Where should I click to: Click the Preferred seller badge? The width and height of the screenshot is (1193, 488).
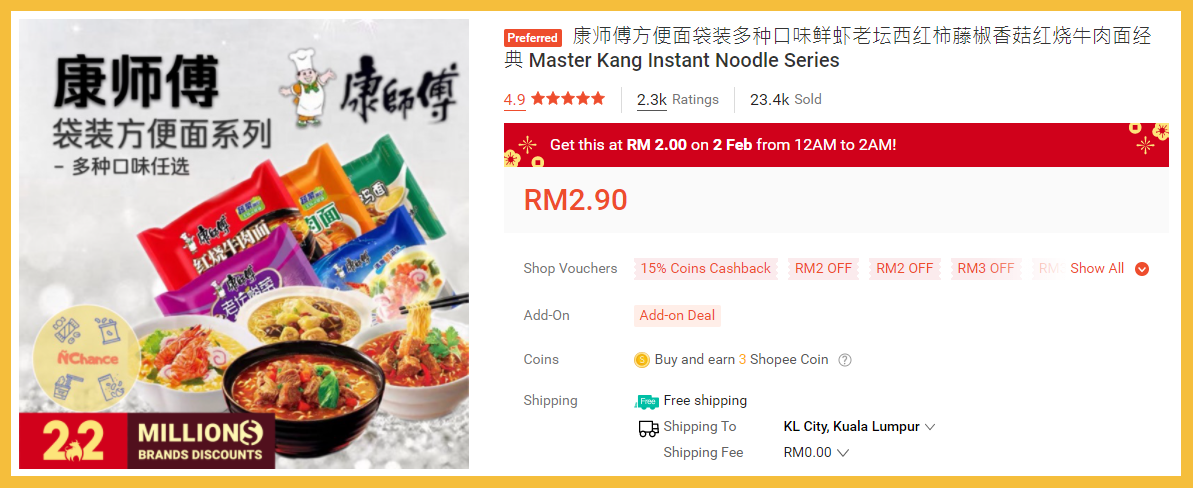click(x=533, y=38)
